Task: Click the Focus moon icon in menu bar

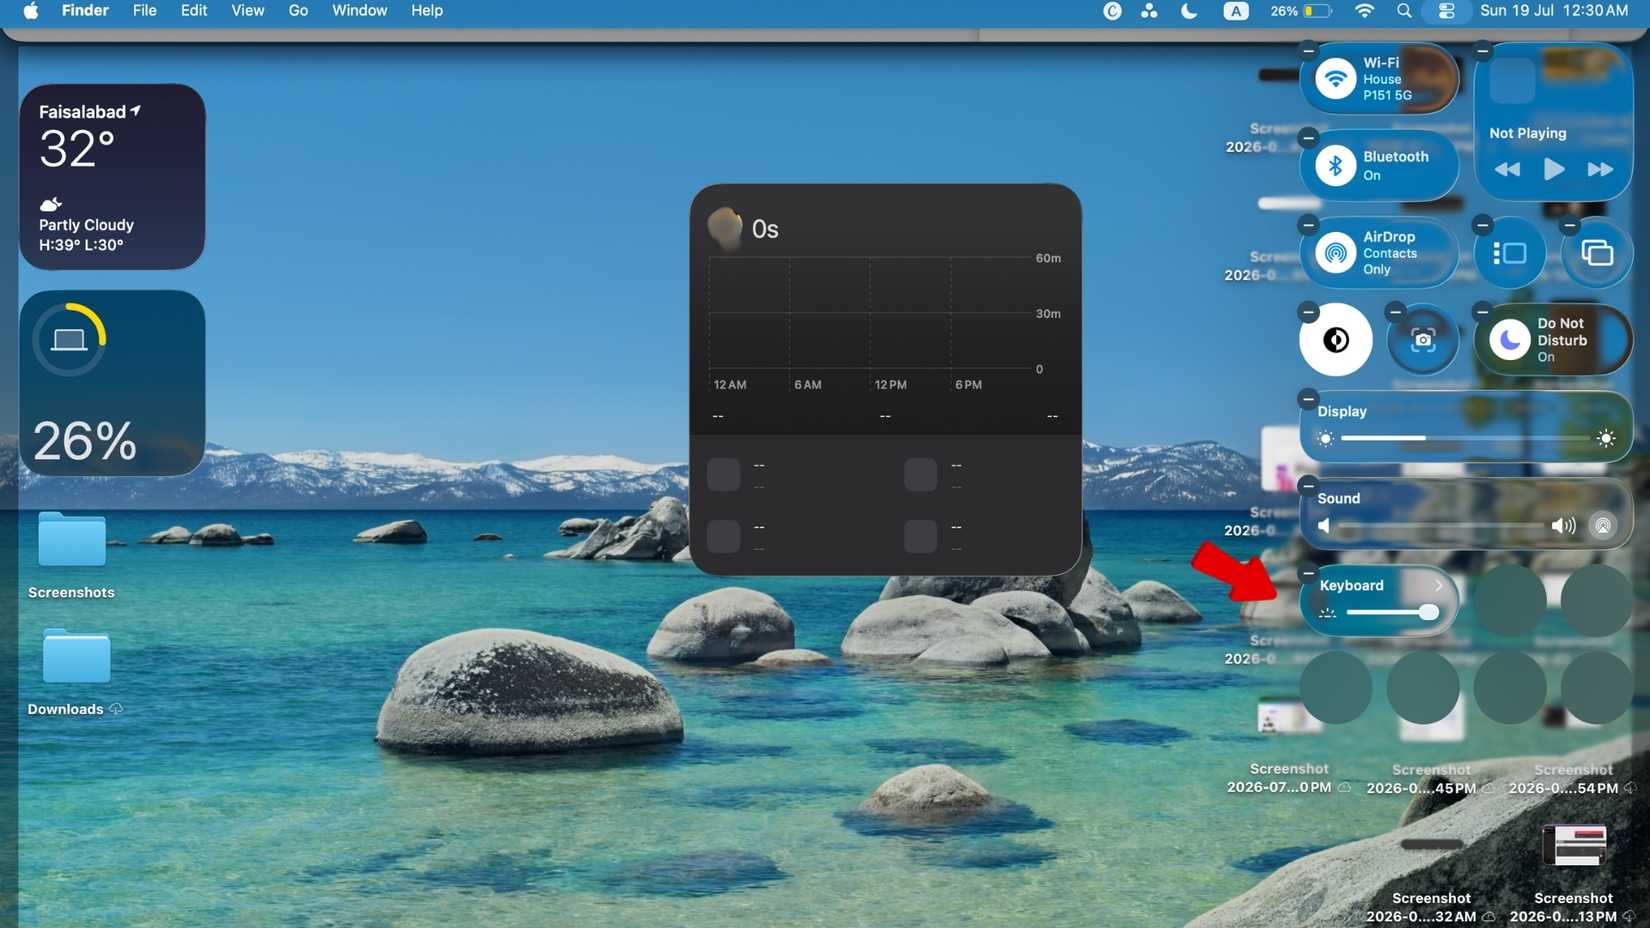Action: point(1189,11)
